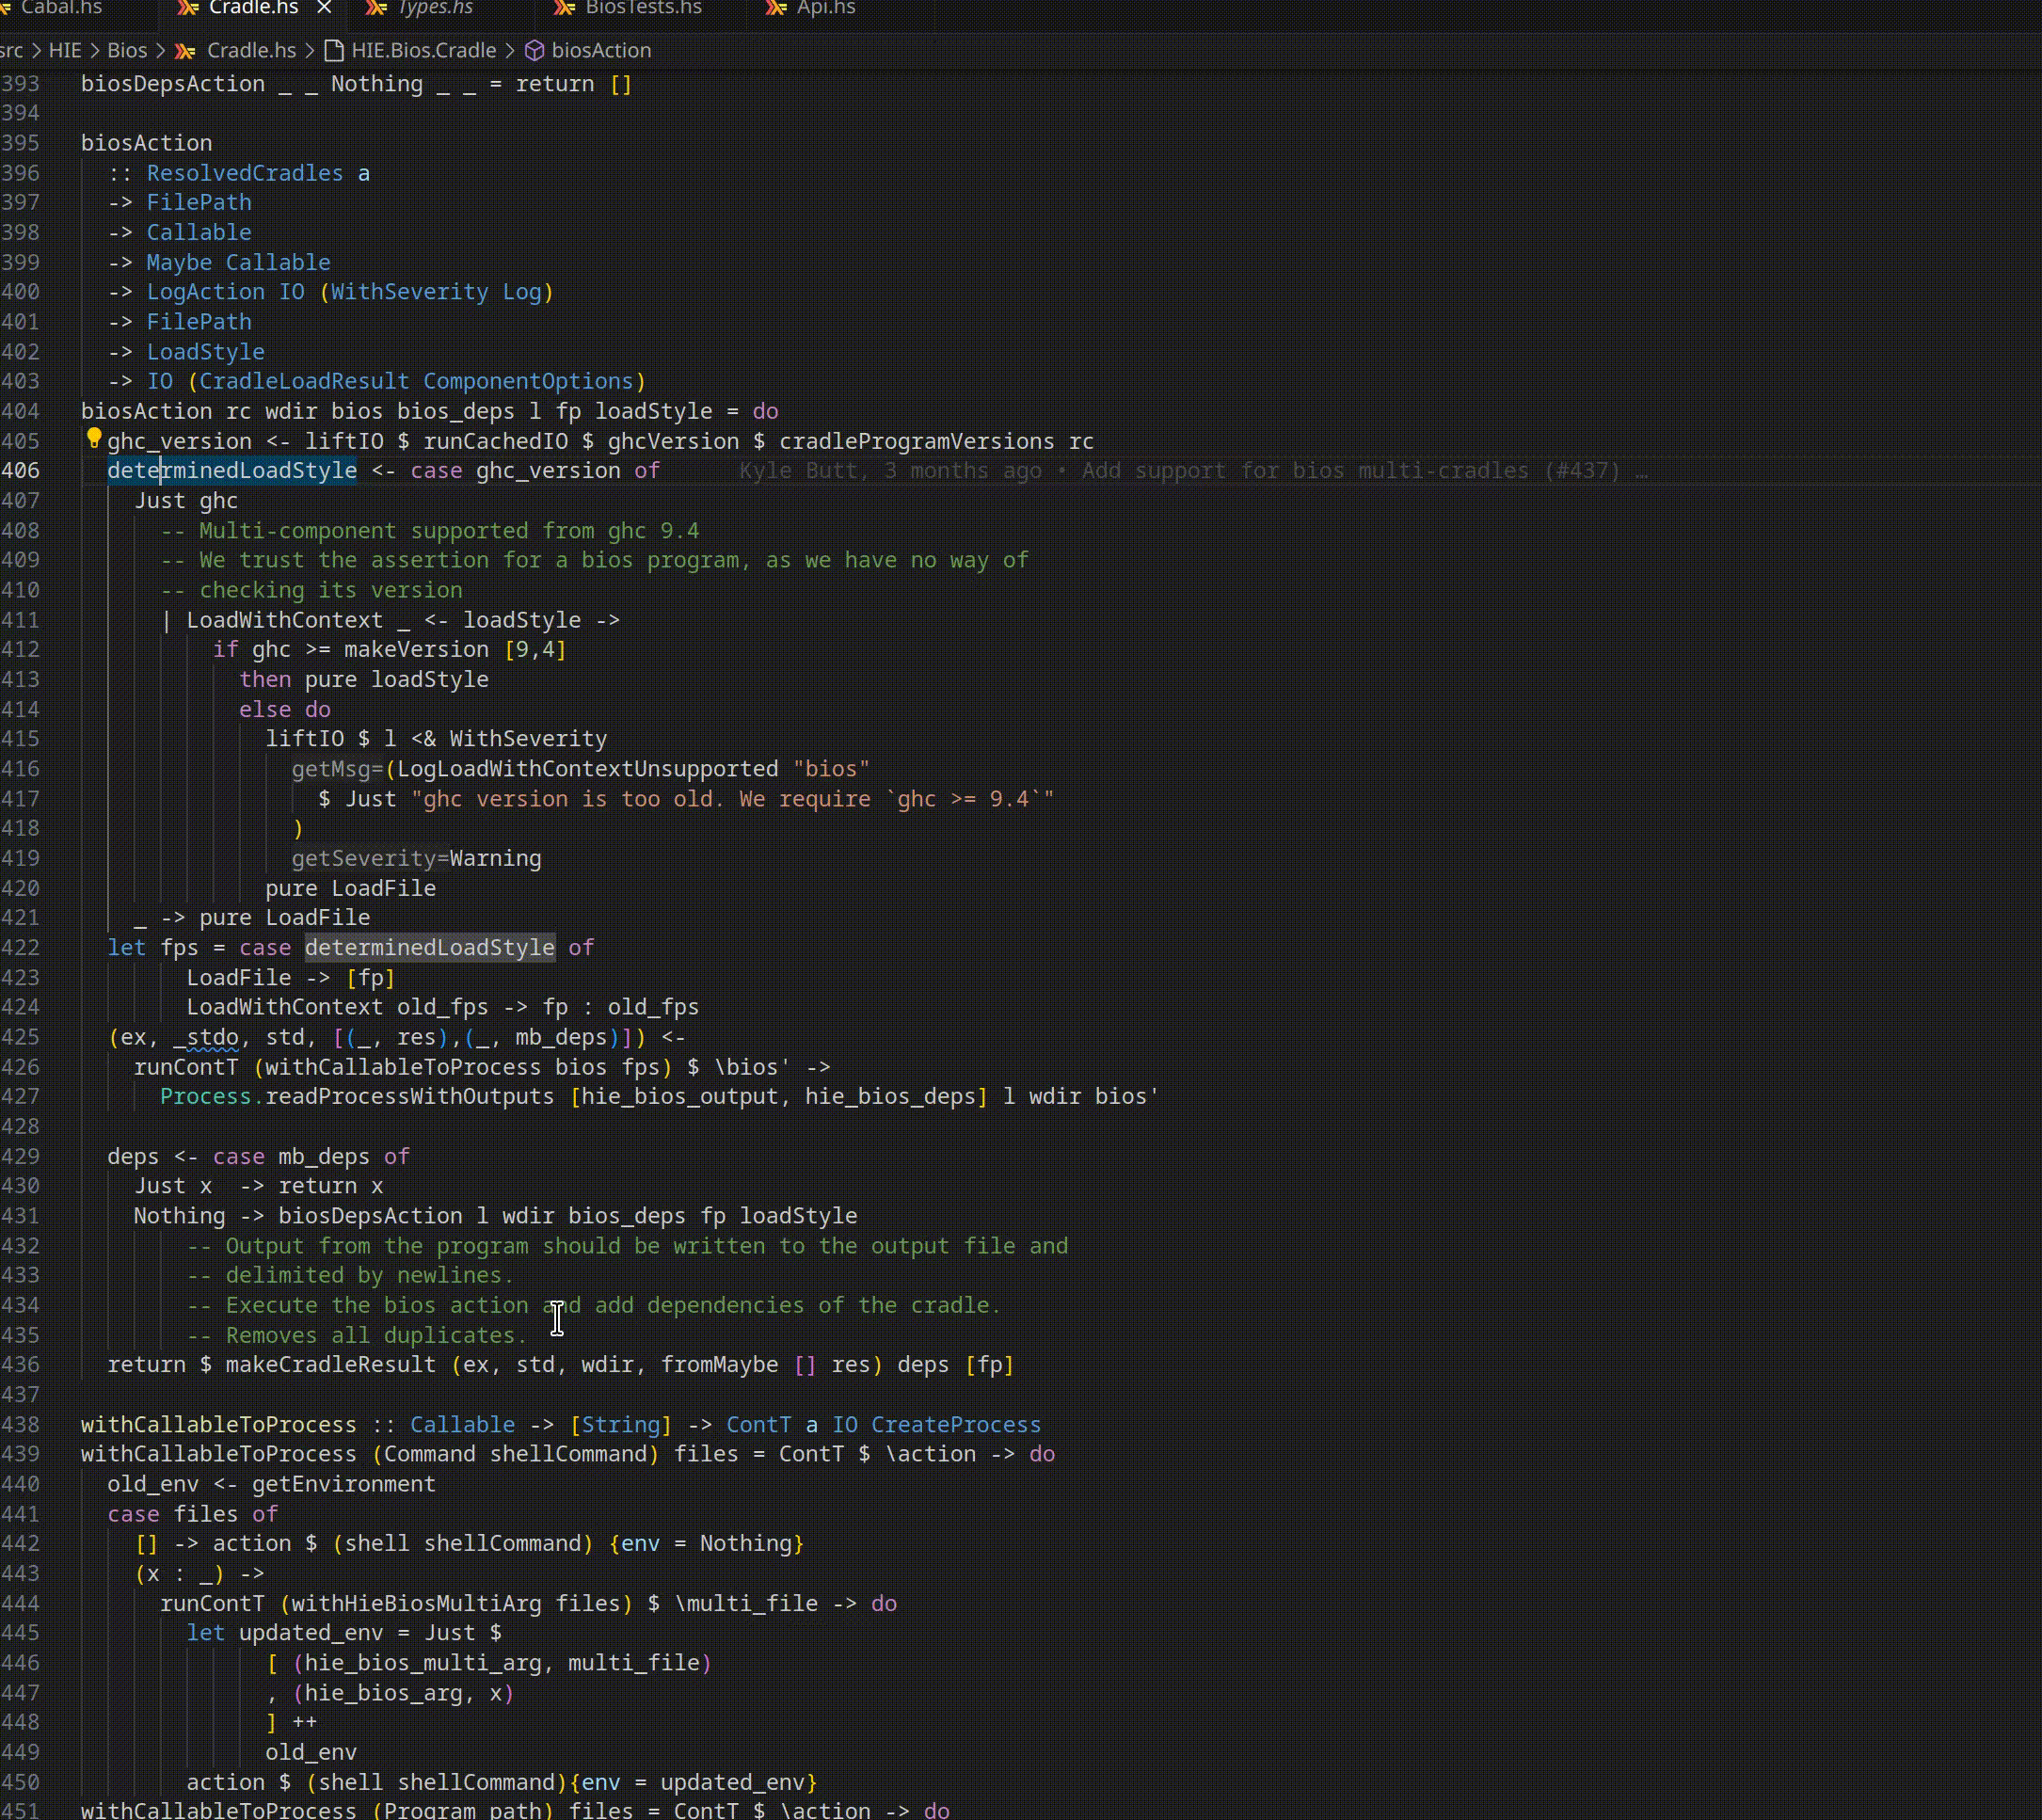Close the Cradle.hs editor tab
2042x1820 pixels.
pyautogui.click(x=324, y=8)
